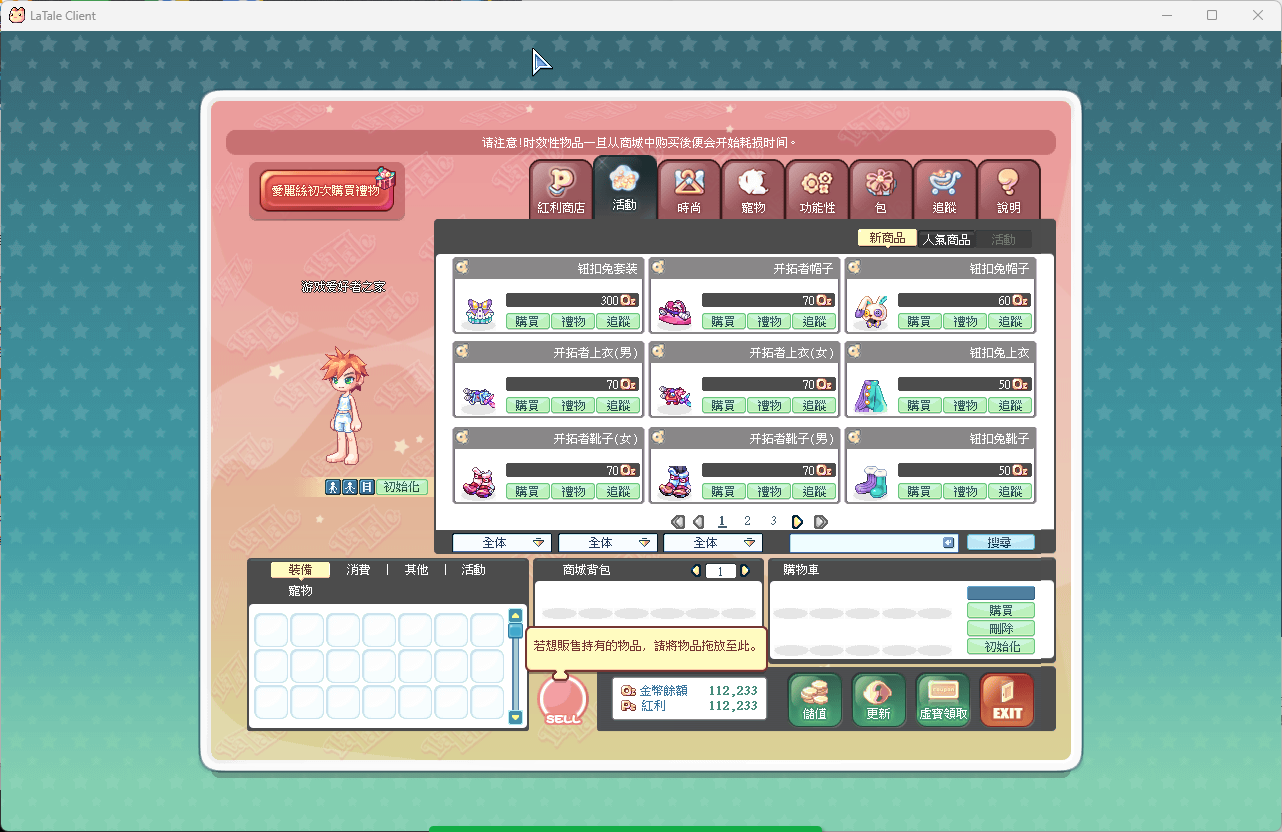The width and height of the screenshot is (1282, 832).
Task: Switch inventory view to 其他
Action: pyautogui.click(x=416, y=570)
